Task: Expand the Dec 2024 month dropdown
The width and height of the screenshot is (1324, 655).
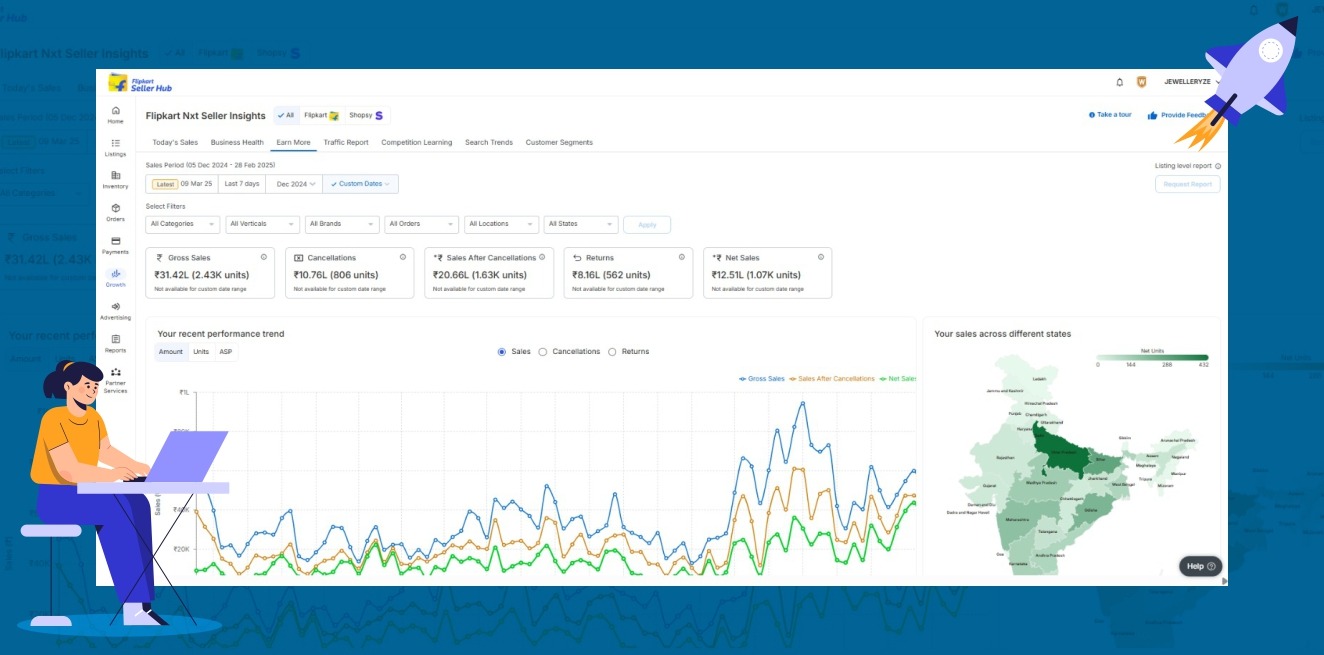Action: tap(295, 184)
